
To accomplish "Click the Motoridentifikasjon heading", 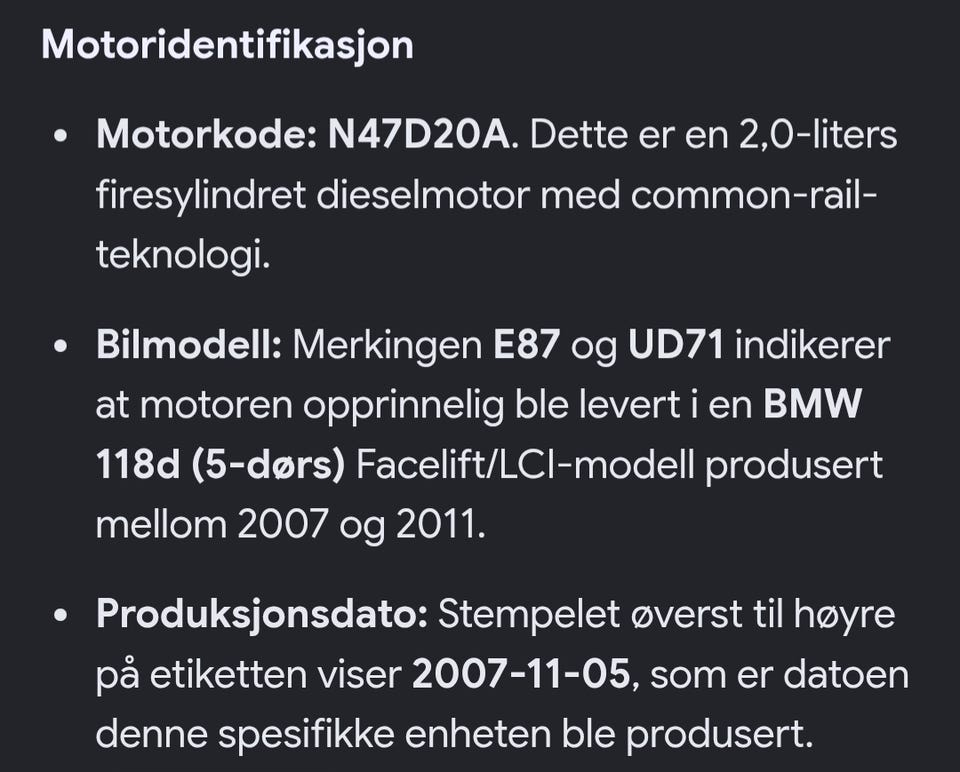I will click(227, 46).
